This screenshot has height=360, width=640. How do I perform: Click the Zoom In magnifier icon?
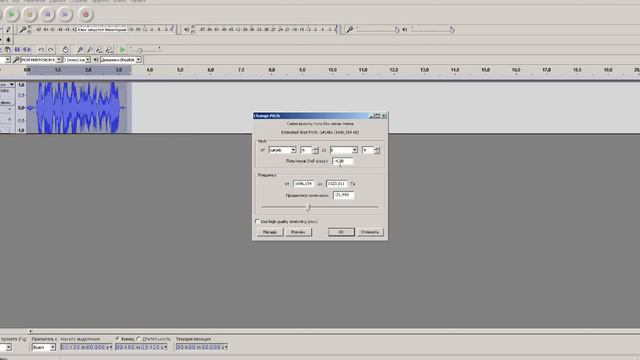click(80, 50)
